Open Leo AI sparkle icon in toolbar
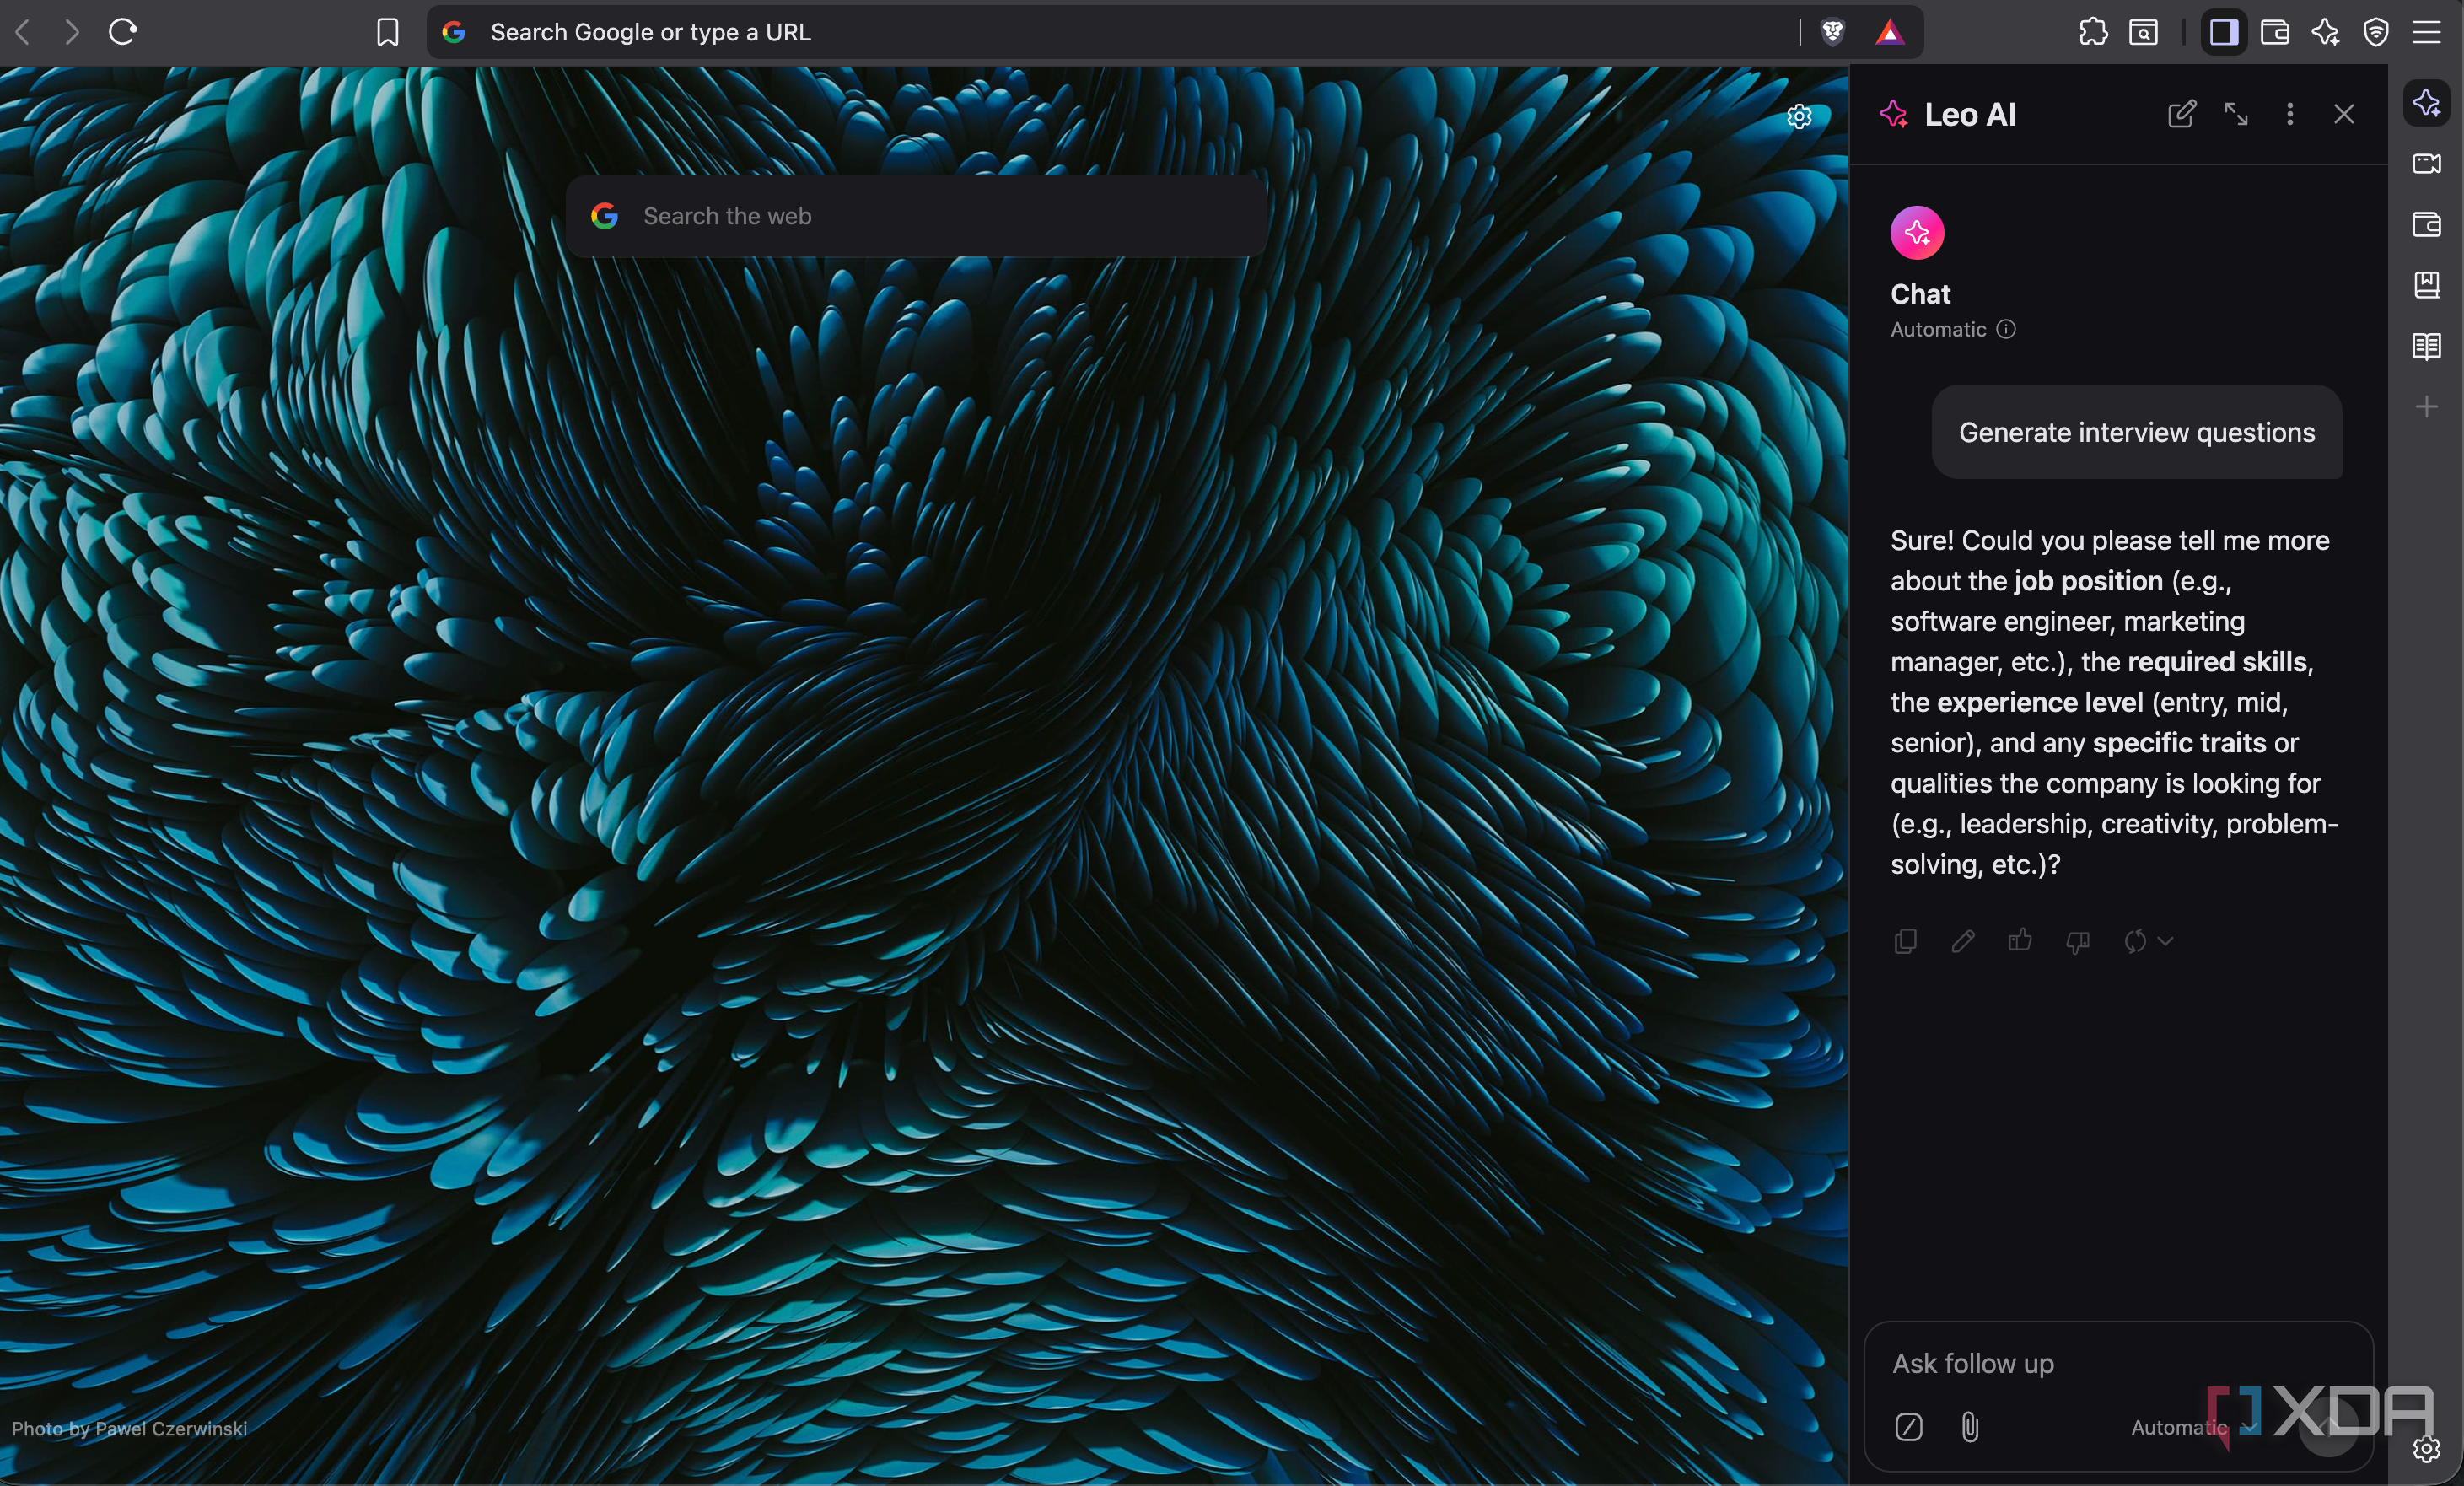This screenshot has width=2464, height=1486. coord(2325,32)
